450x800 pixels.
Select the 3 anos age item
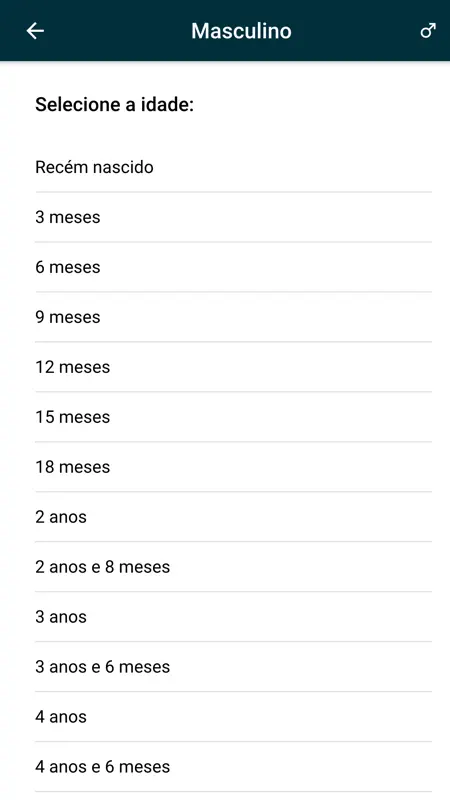234,617
